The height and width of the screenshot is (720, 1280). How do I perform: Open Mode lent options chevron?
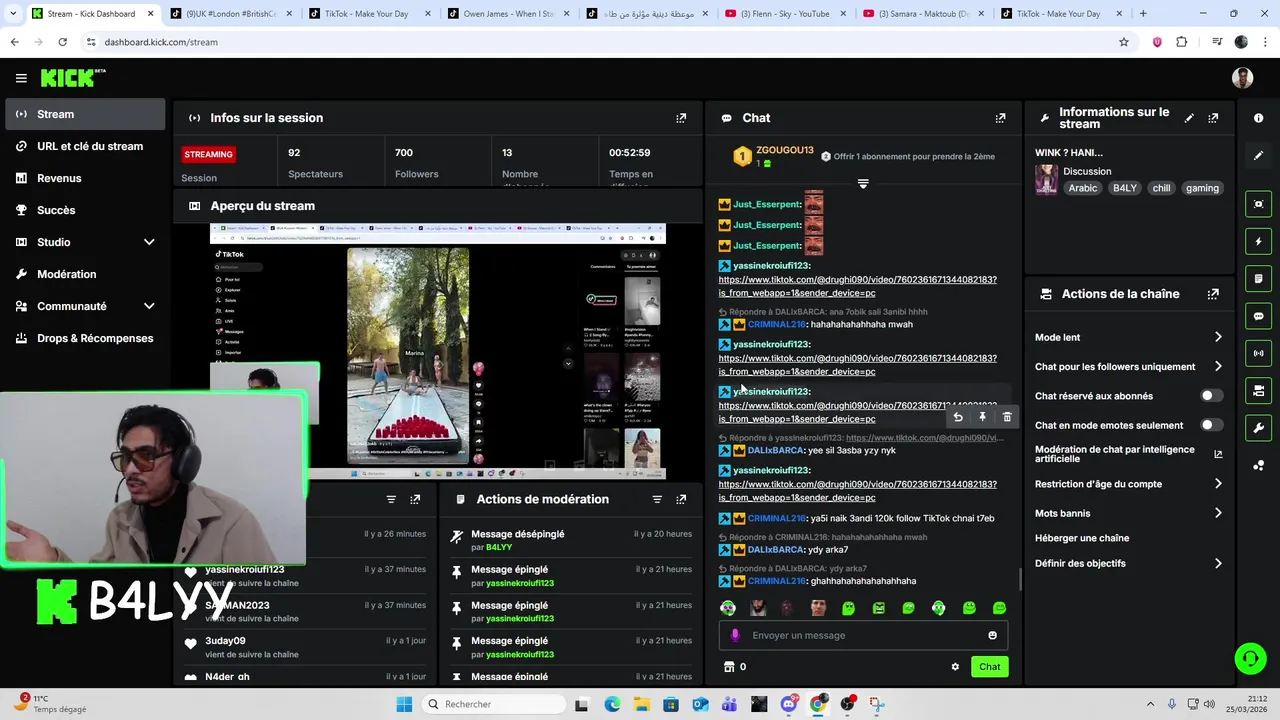pos(1218,337)
